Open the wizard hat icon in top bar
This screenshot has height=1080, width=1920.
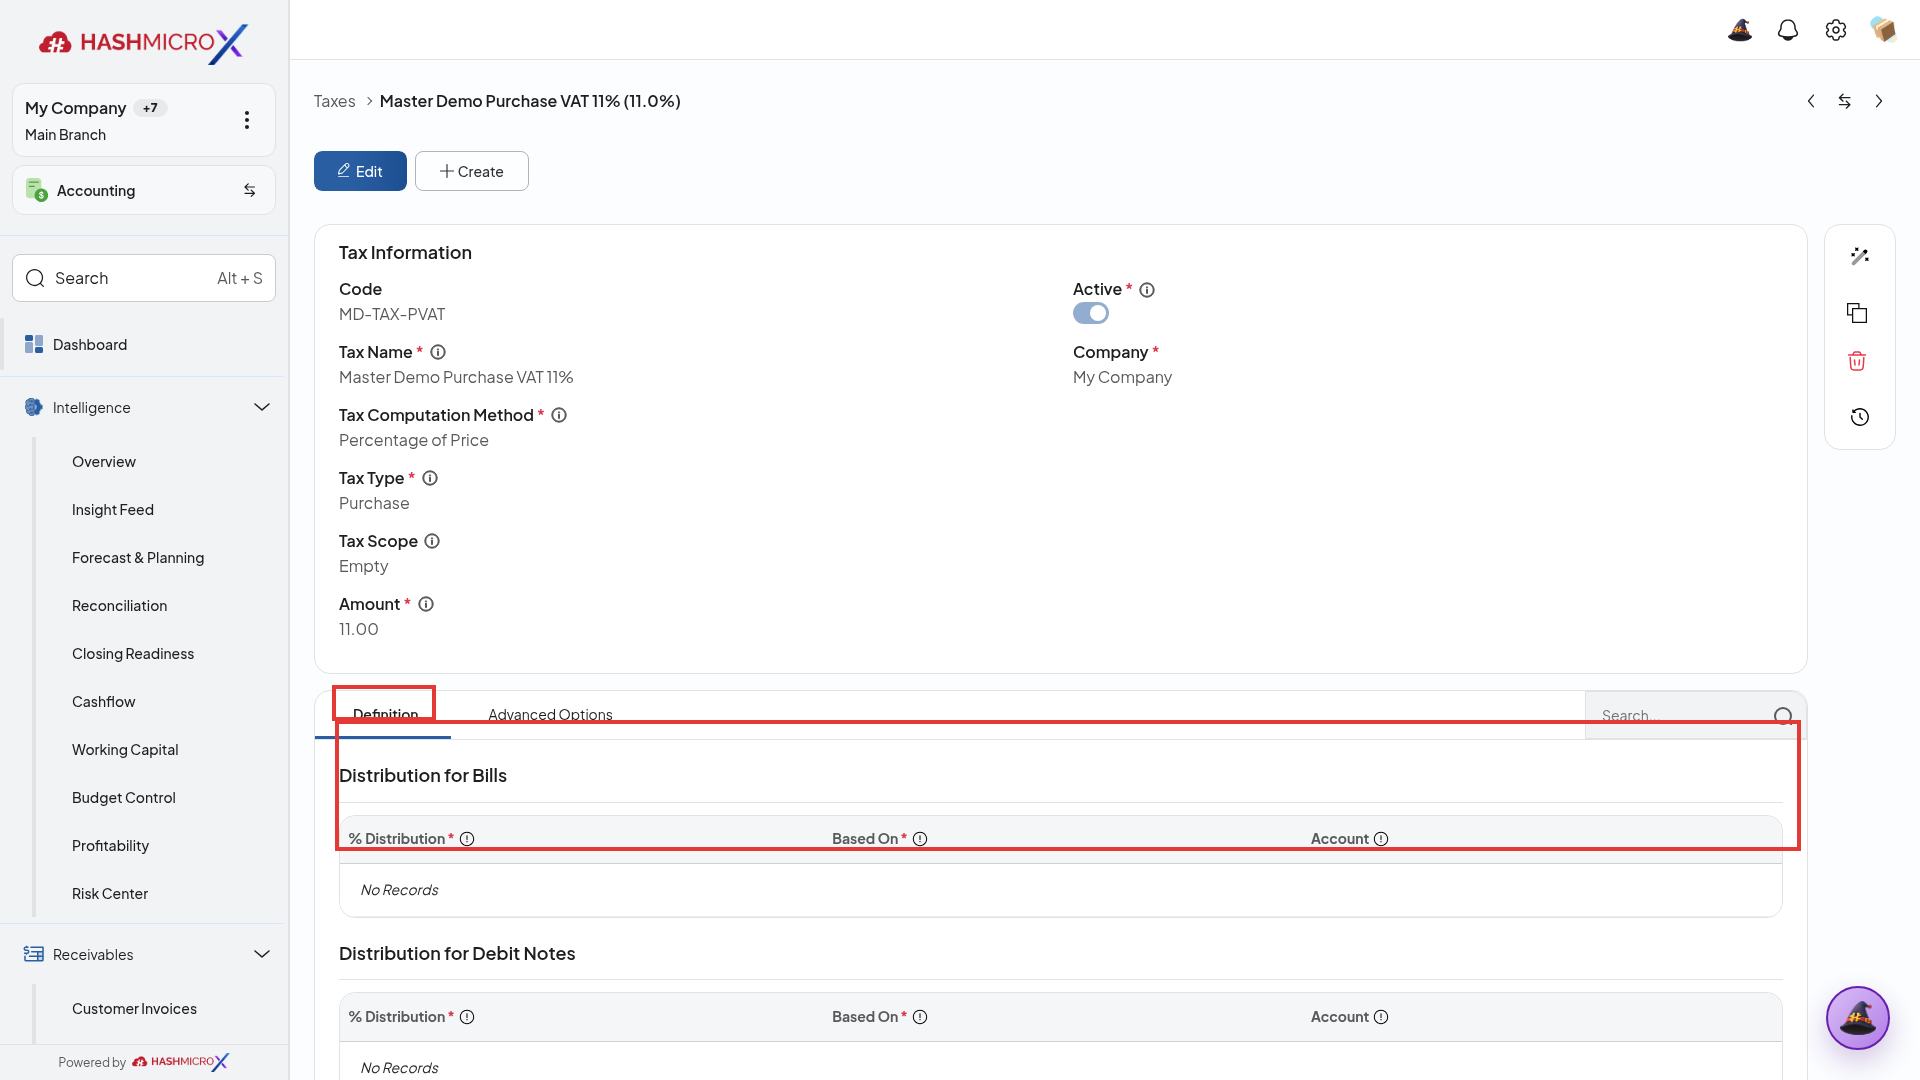1740,30
